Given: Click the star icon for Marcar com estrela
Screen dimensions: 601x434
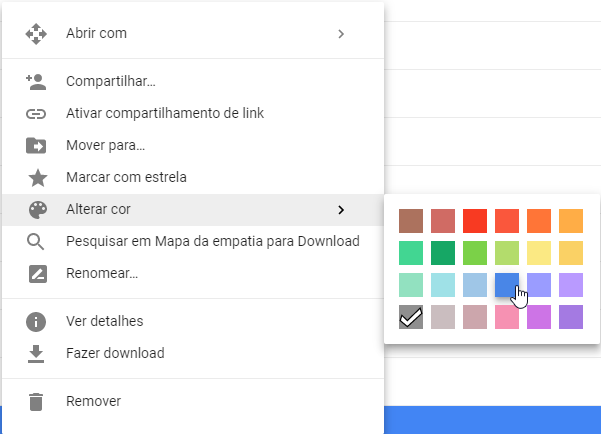Looking at the screenshot, I should point(36,178).
